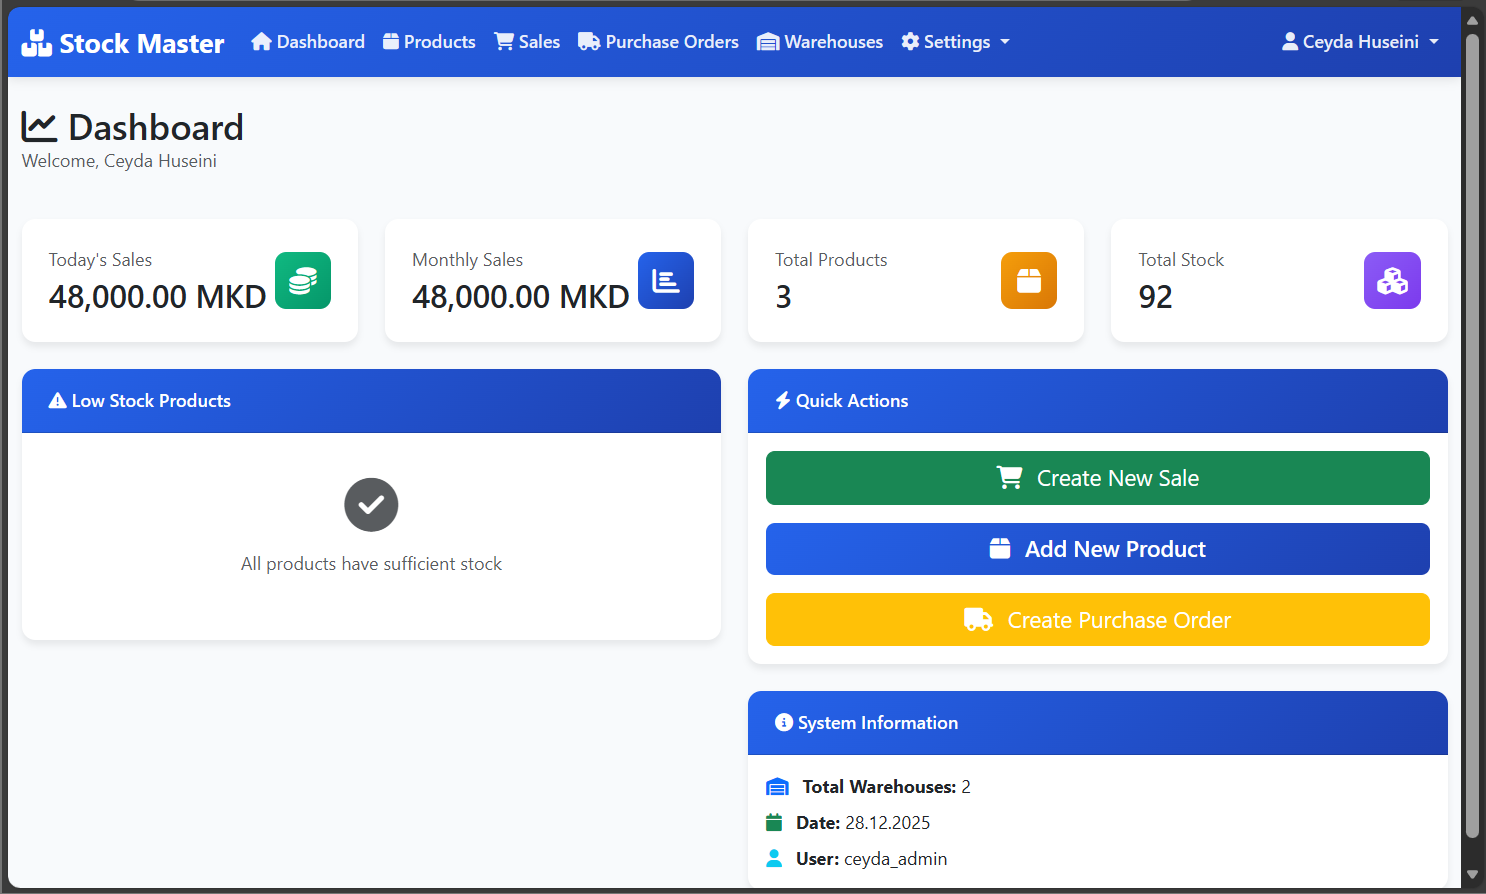The image size is (1486, 894).
Task: Open the Ceyda Huseini user dropdown
Action: point(1360,42)
